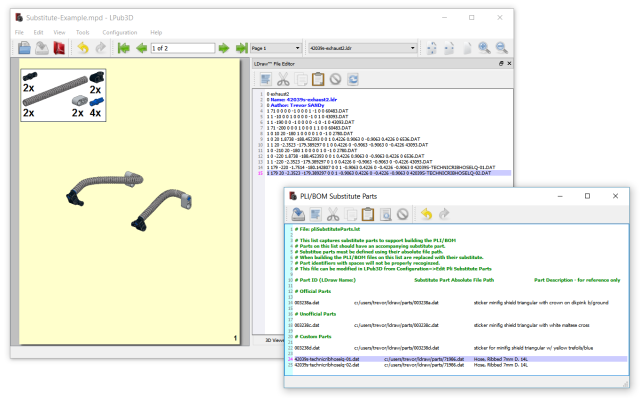The image size is (640, 398).
Task: Click delete icon in Substitute Parts toolbar
Action: pos(403,214)
